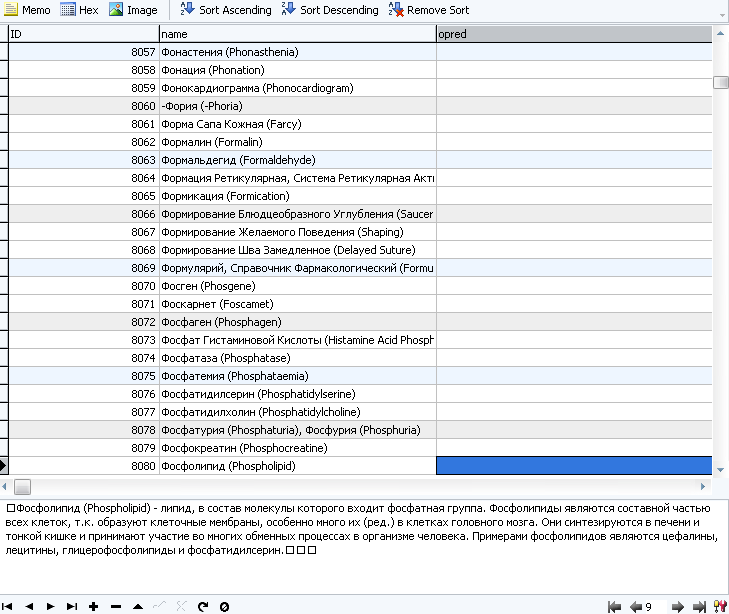Screen dimensions: 729x614
Task: Refresh data with the circular arrow icon
Action: point(203,606)
